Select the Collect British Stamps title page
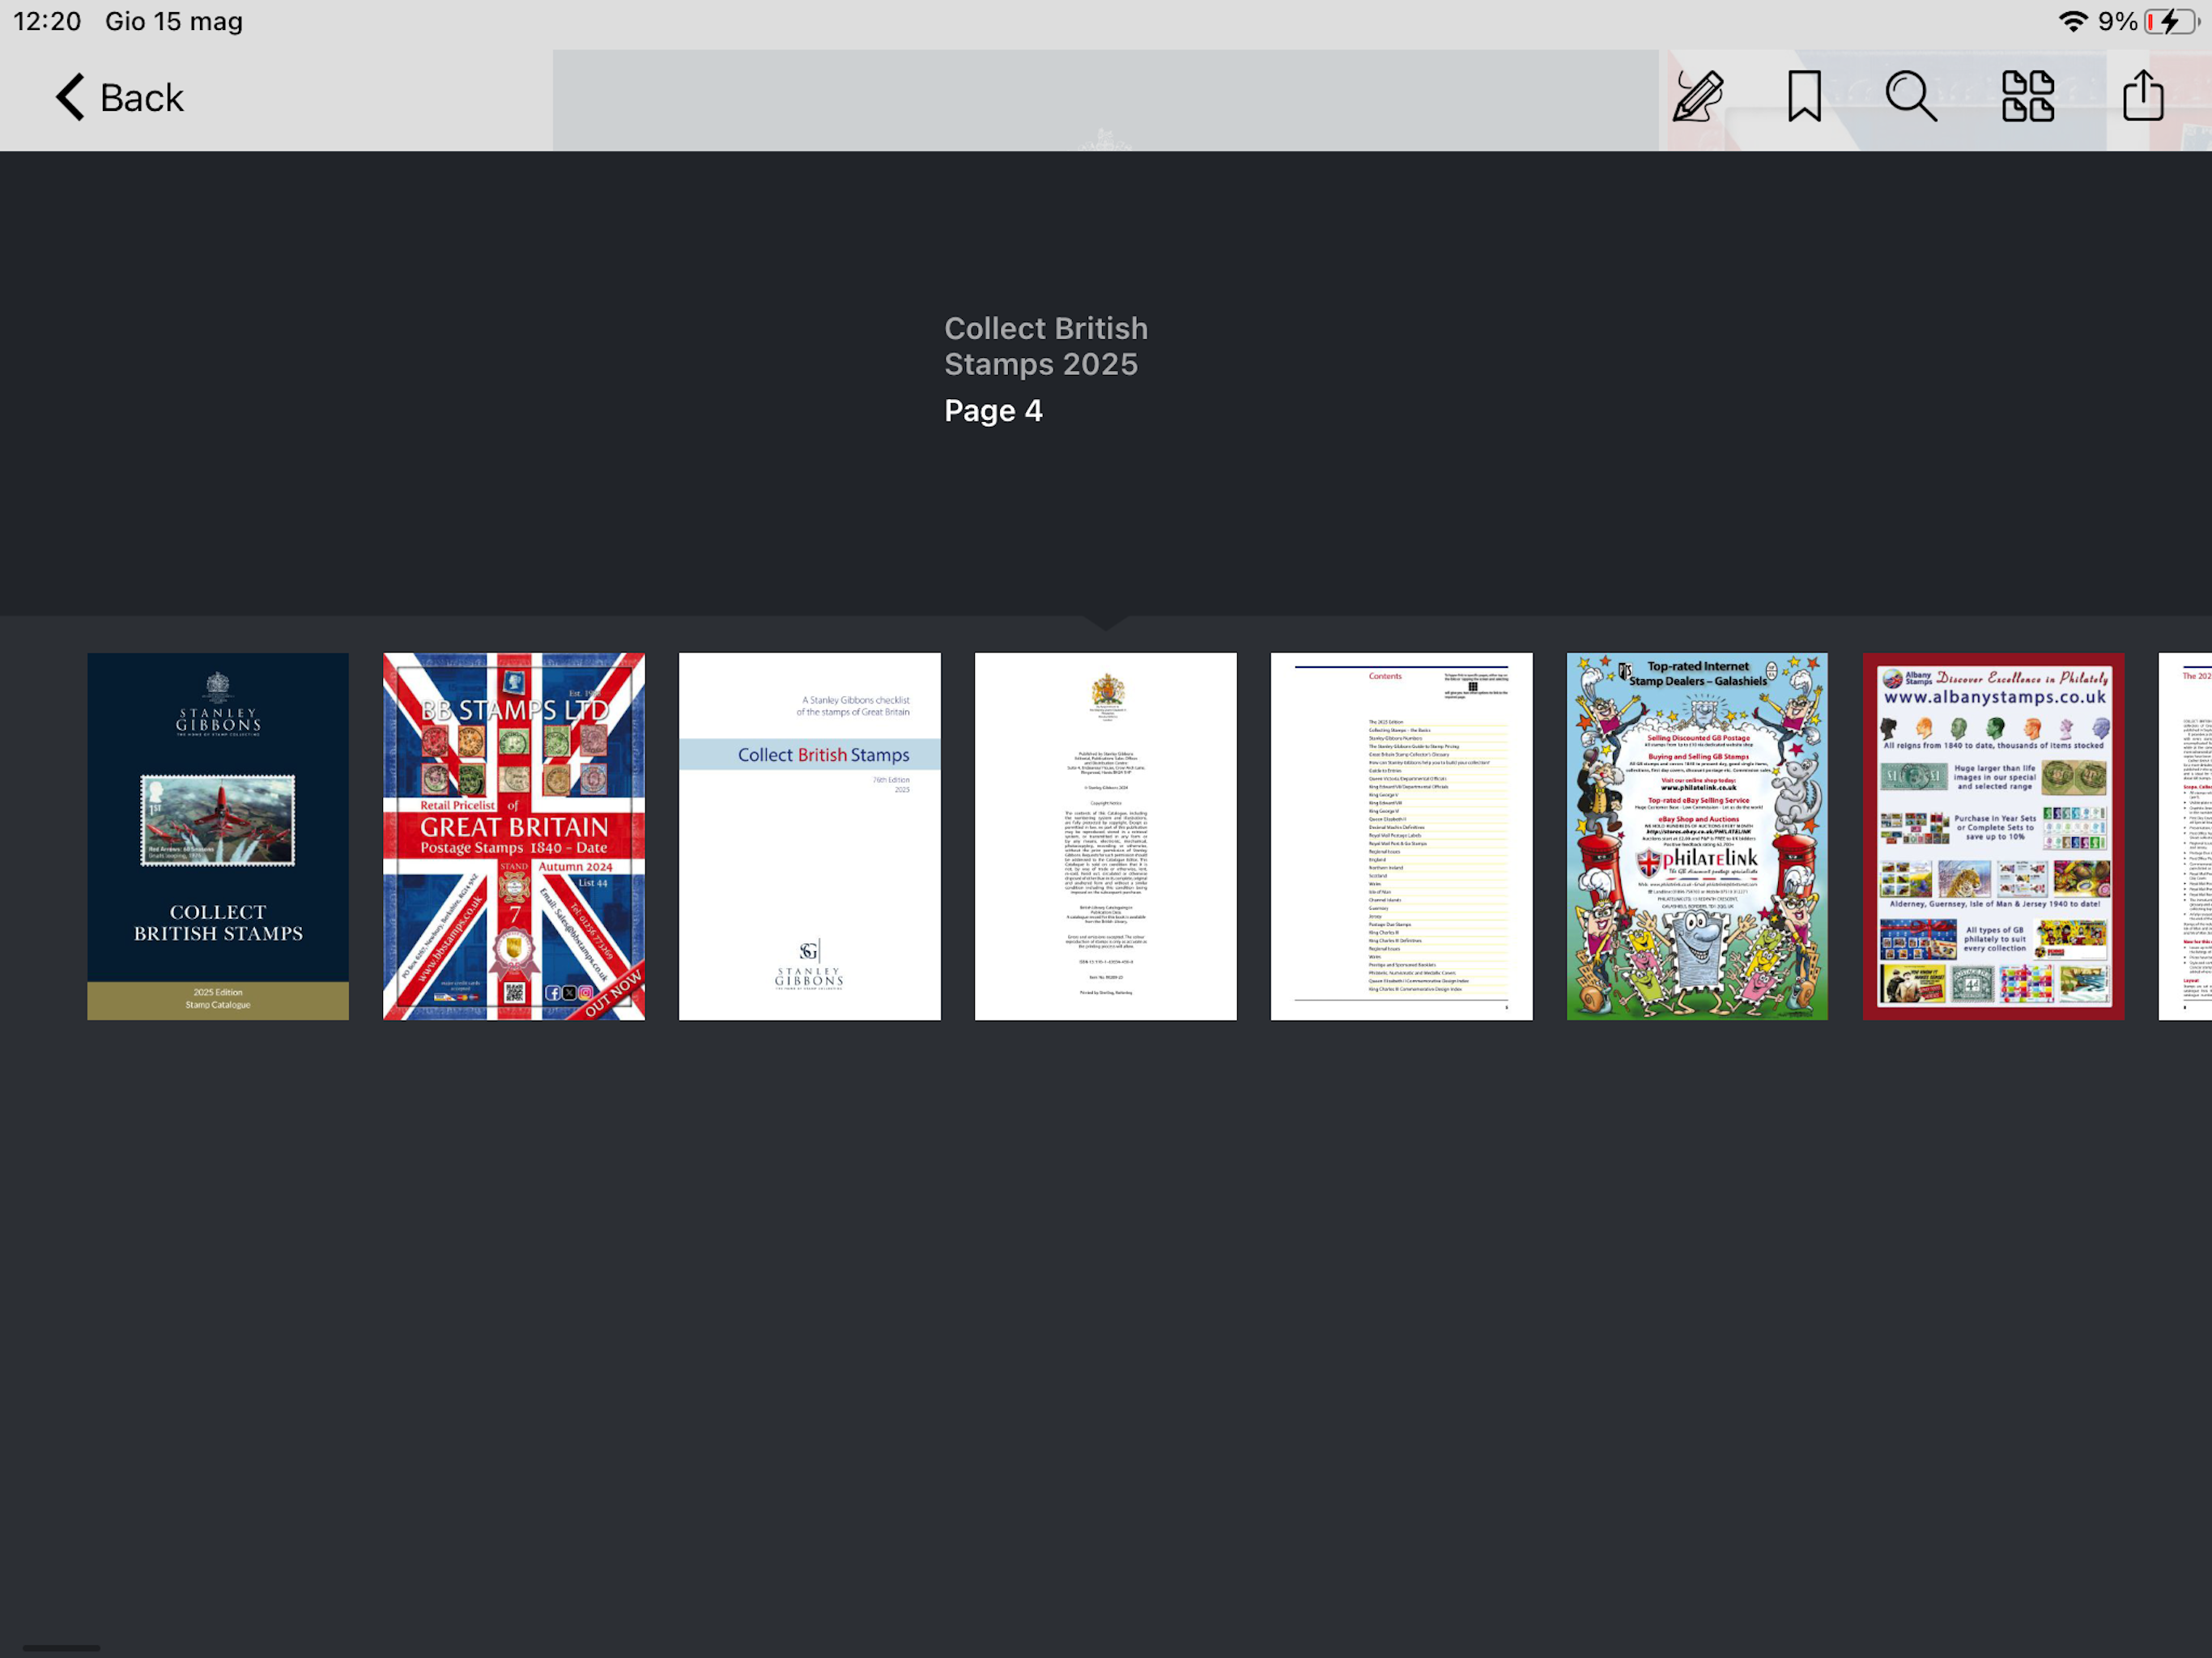Image resolution: width=2212 pixels, height=1658 pixels. pyautogui.click(x=809, y=836)
